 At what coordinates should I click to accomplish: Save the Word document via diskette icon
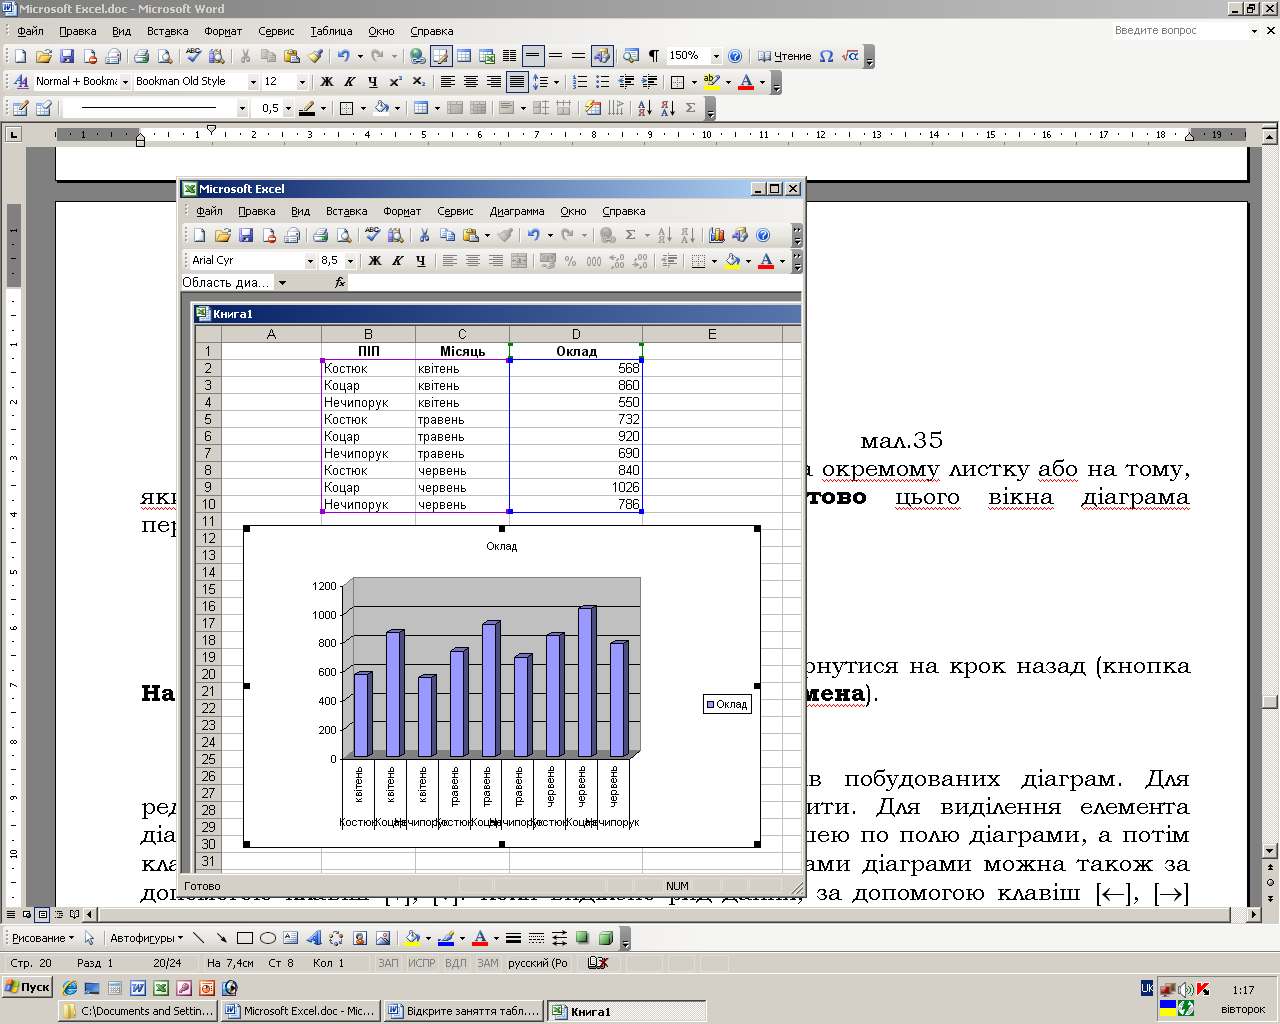tap(67, 56)
